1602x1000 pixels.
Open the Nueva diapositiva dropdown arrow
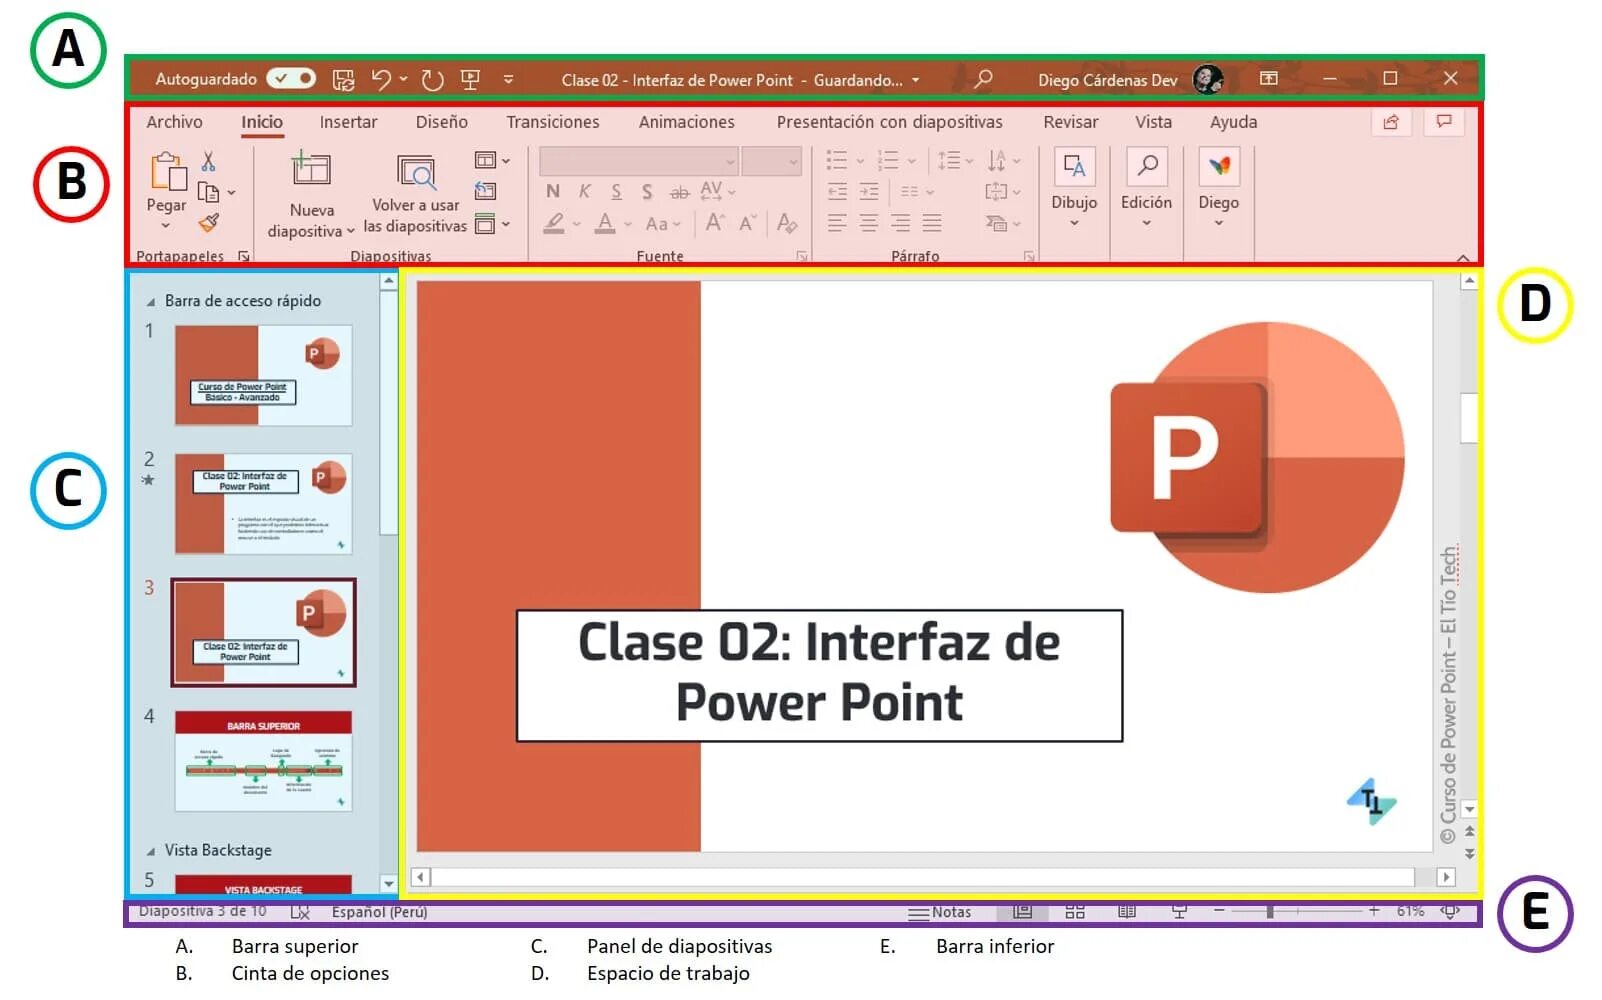pos(351,232)
